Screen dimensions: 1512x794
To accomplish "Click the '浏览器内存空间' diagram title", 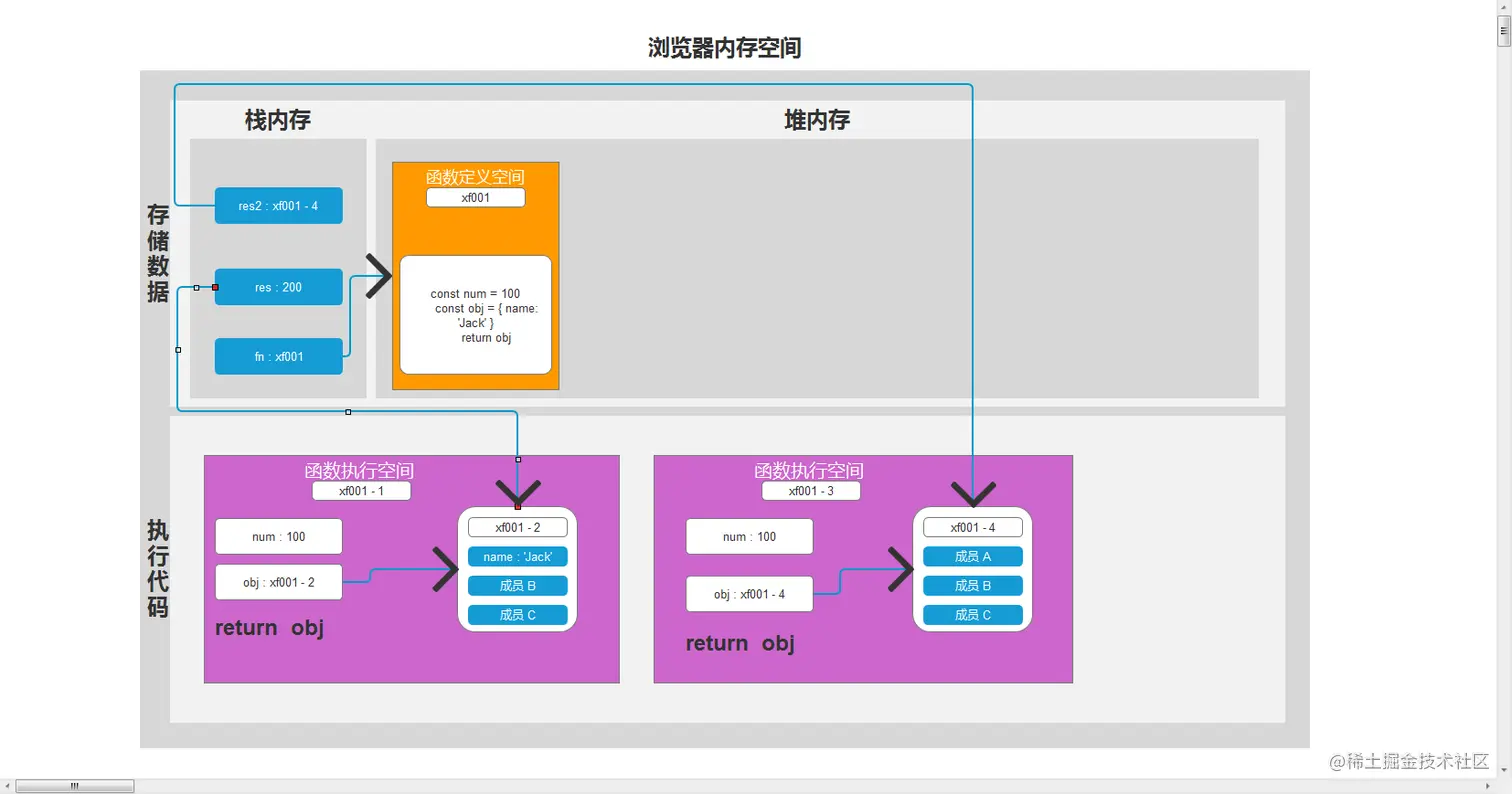I will 725,47.
